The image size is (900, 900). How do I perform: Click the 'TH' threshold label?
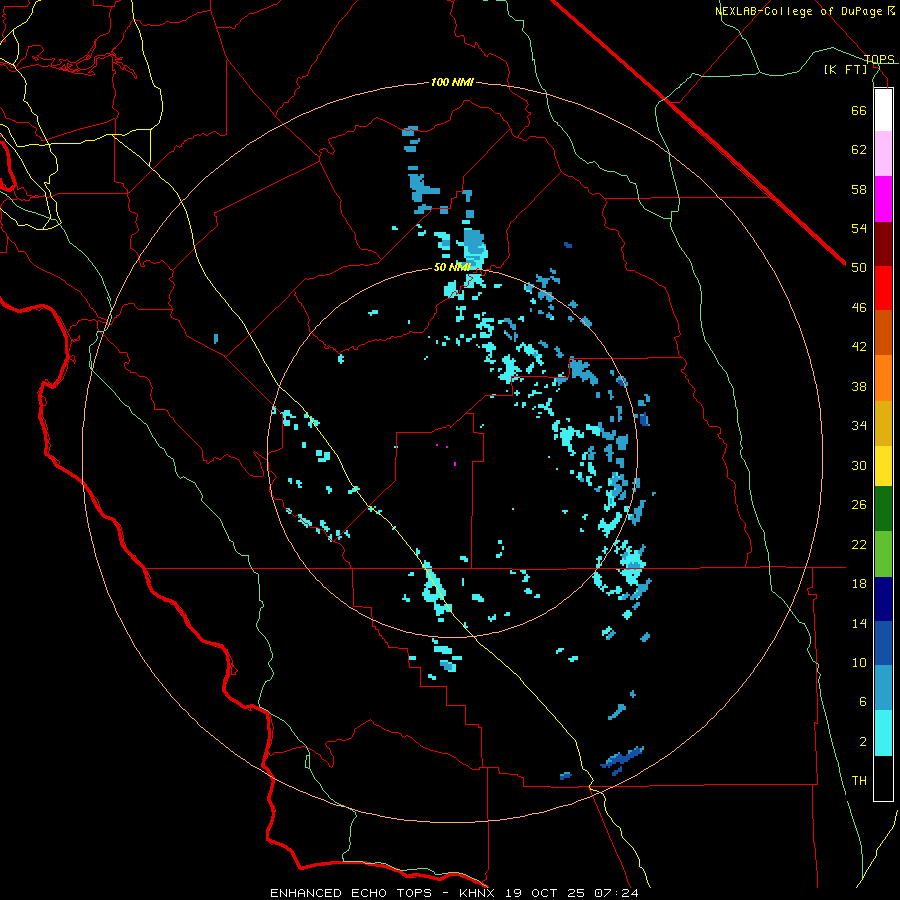[859, 781]
